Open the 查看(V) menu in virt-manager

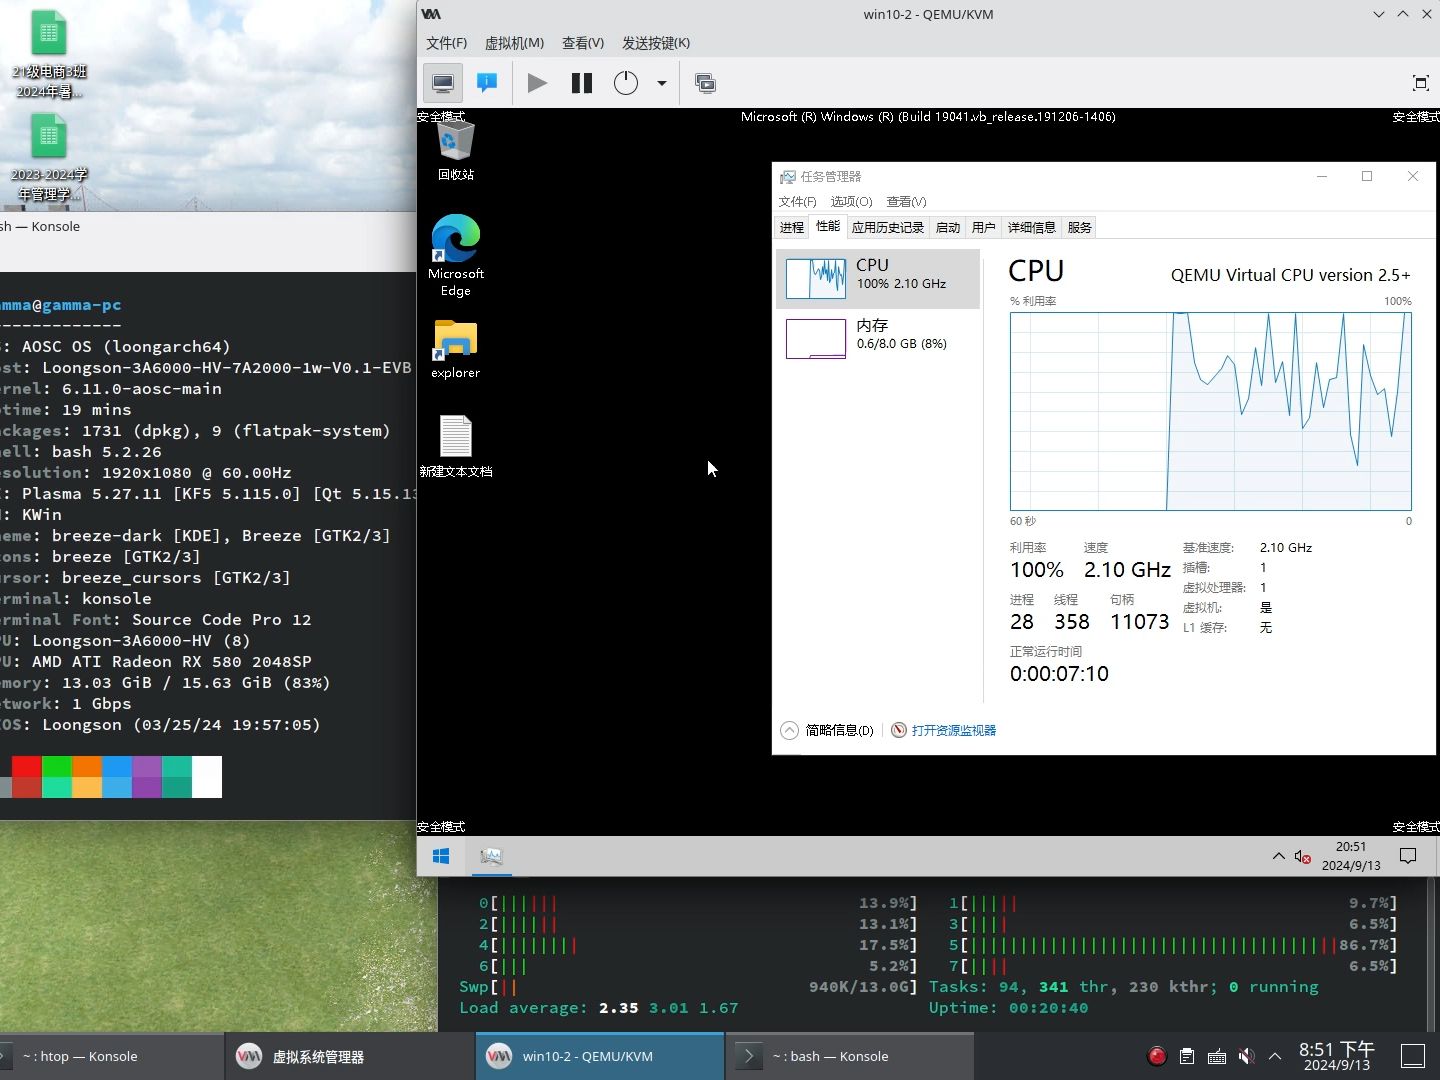583,43
